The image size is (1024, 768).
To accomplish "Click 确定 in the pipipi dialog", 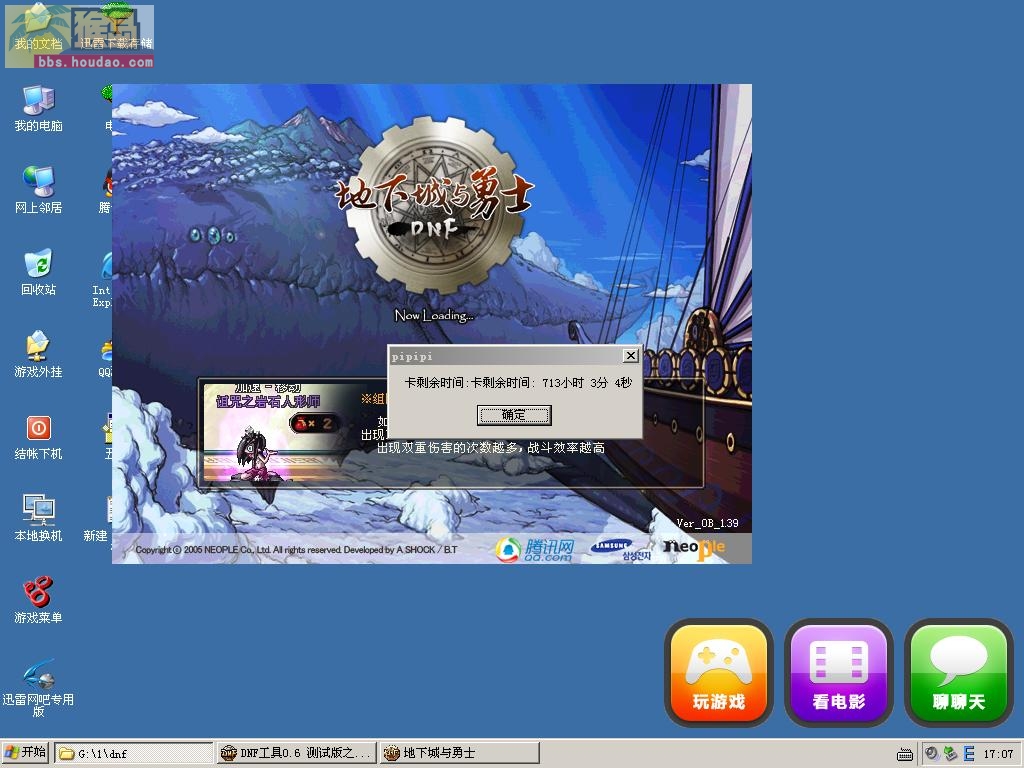I will click(x=514, y=415).
